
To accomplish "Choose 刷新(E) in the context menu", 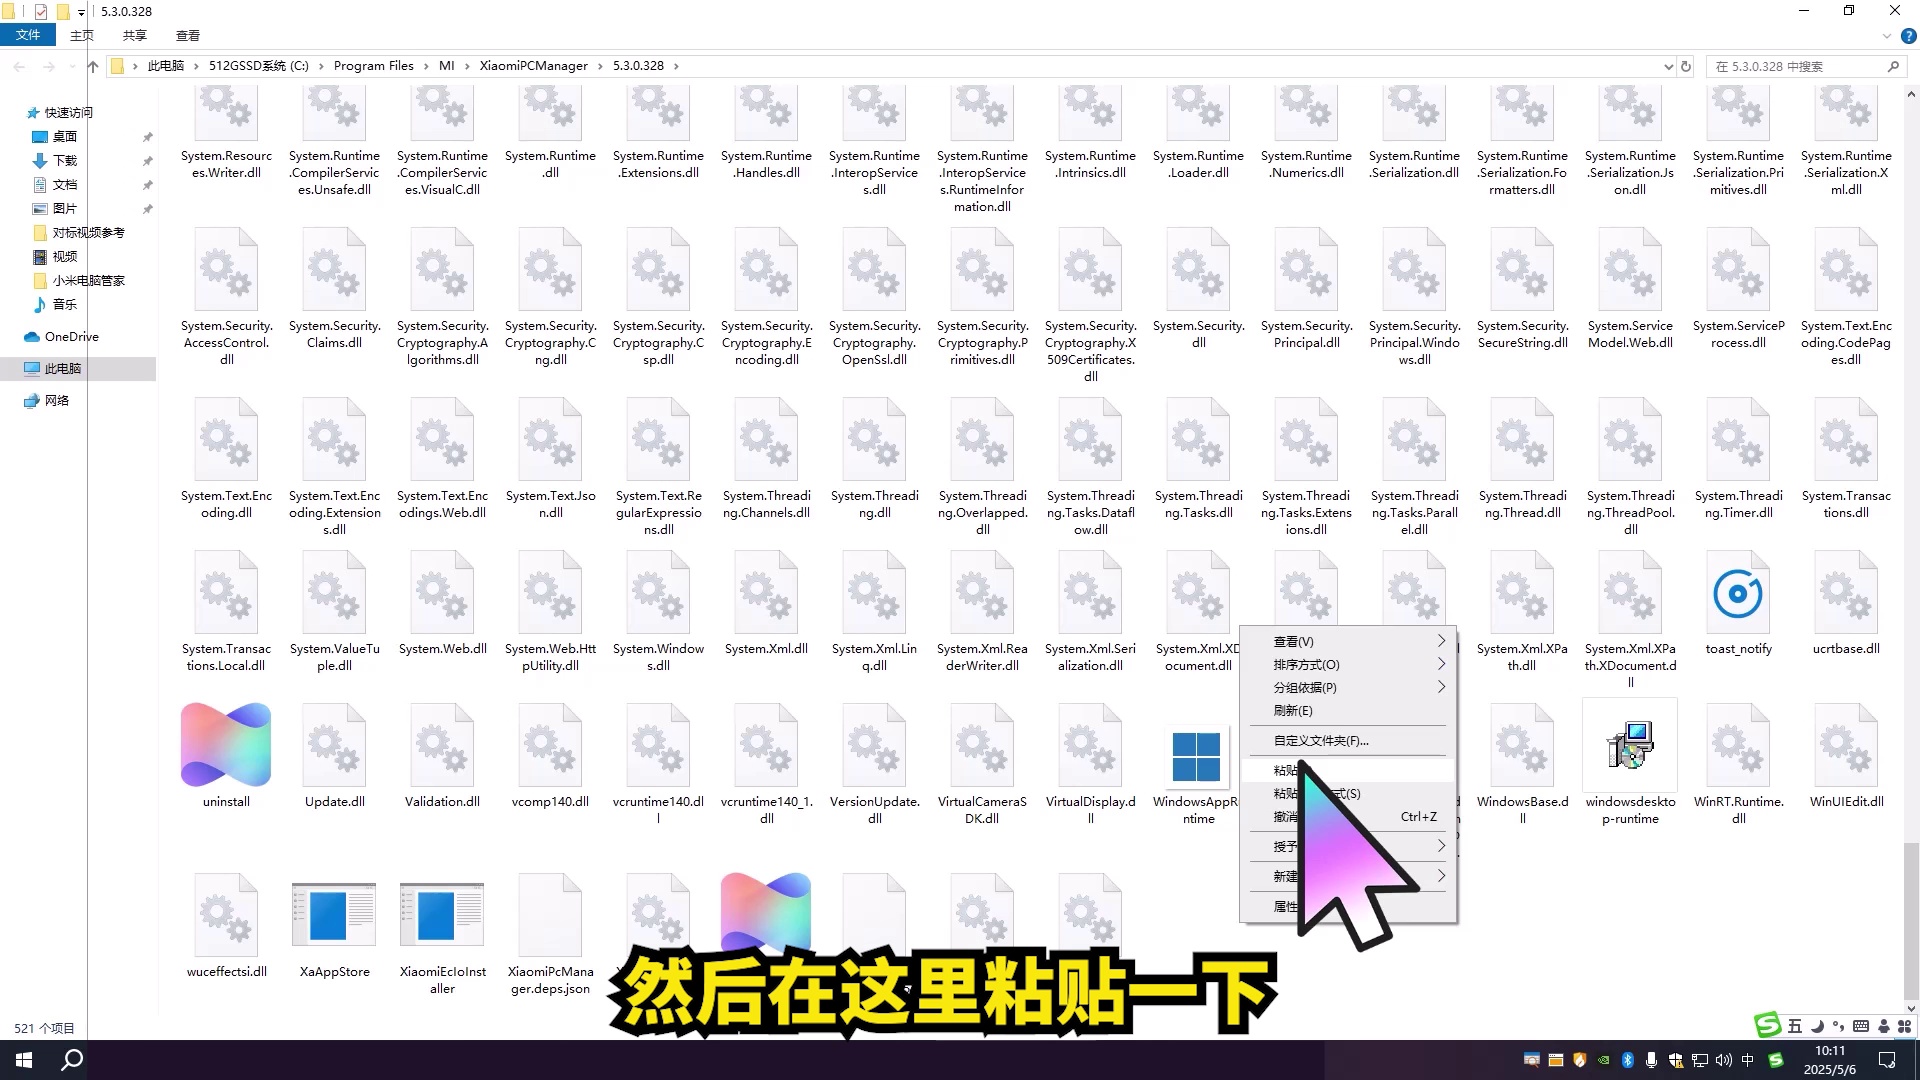I will pyautogui.click(x=1293, y=710).
